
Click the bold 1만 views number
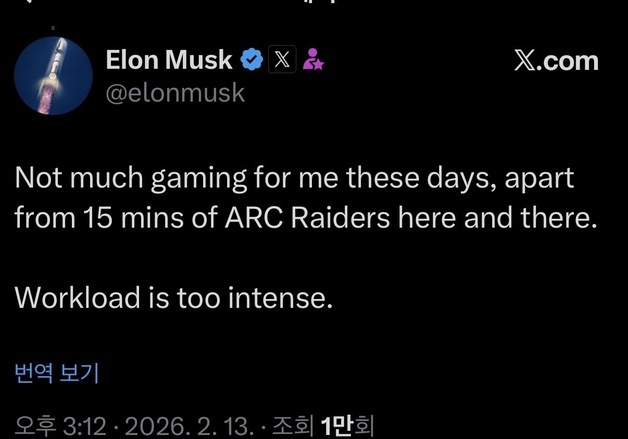pos(338,427)
